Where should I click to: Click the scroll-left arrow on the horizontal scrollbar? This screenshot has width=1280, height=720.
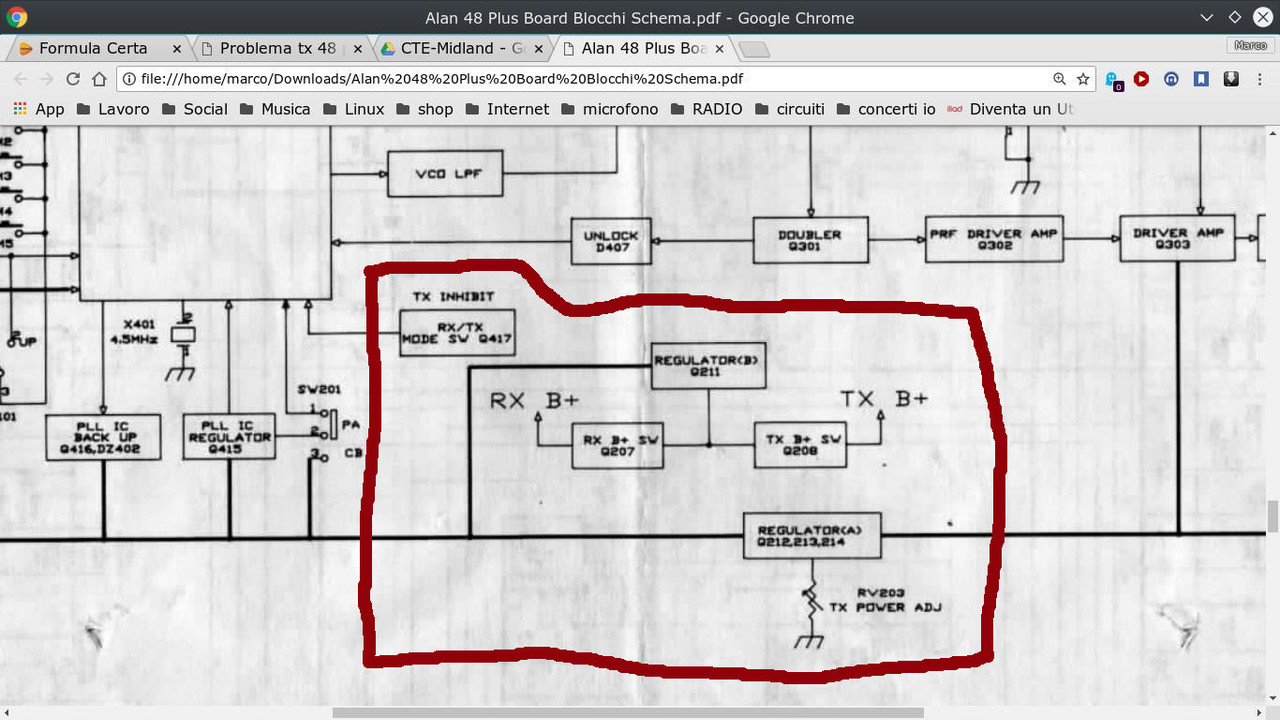pos(6,713)
